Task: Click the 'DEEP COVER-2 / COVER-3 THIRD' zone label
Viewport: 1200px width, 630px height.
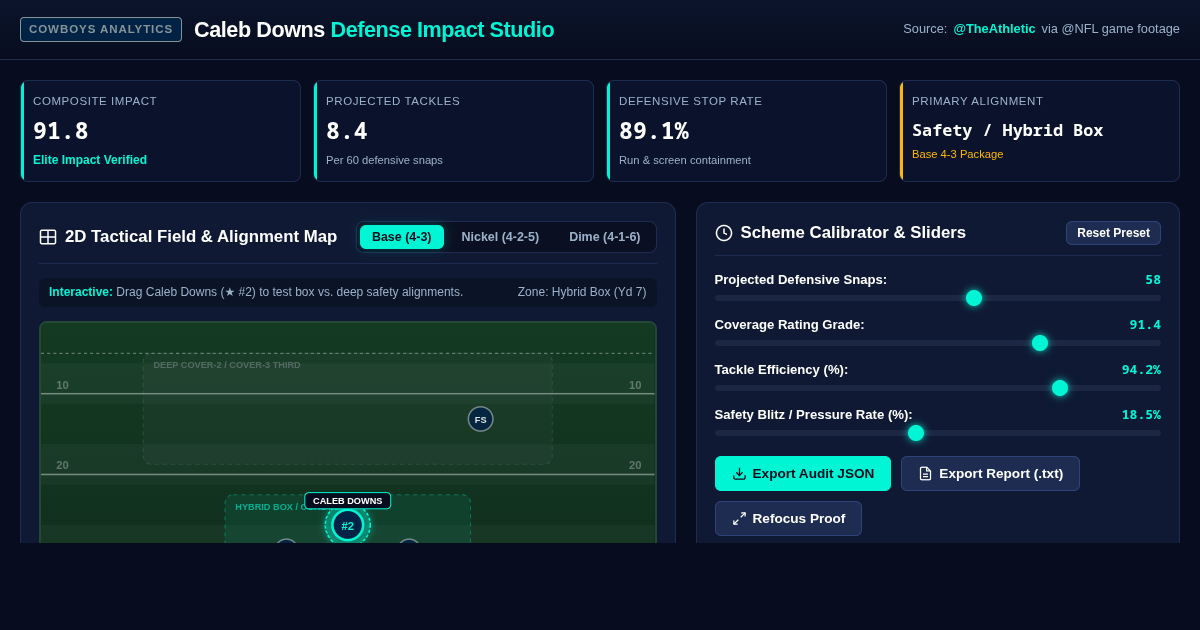Action: [227, 365]
